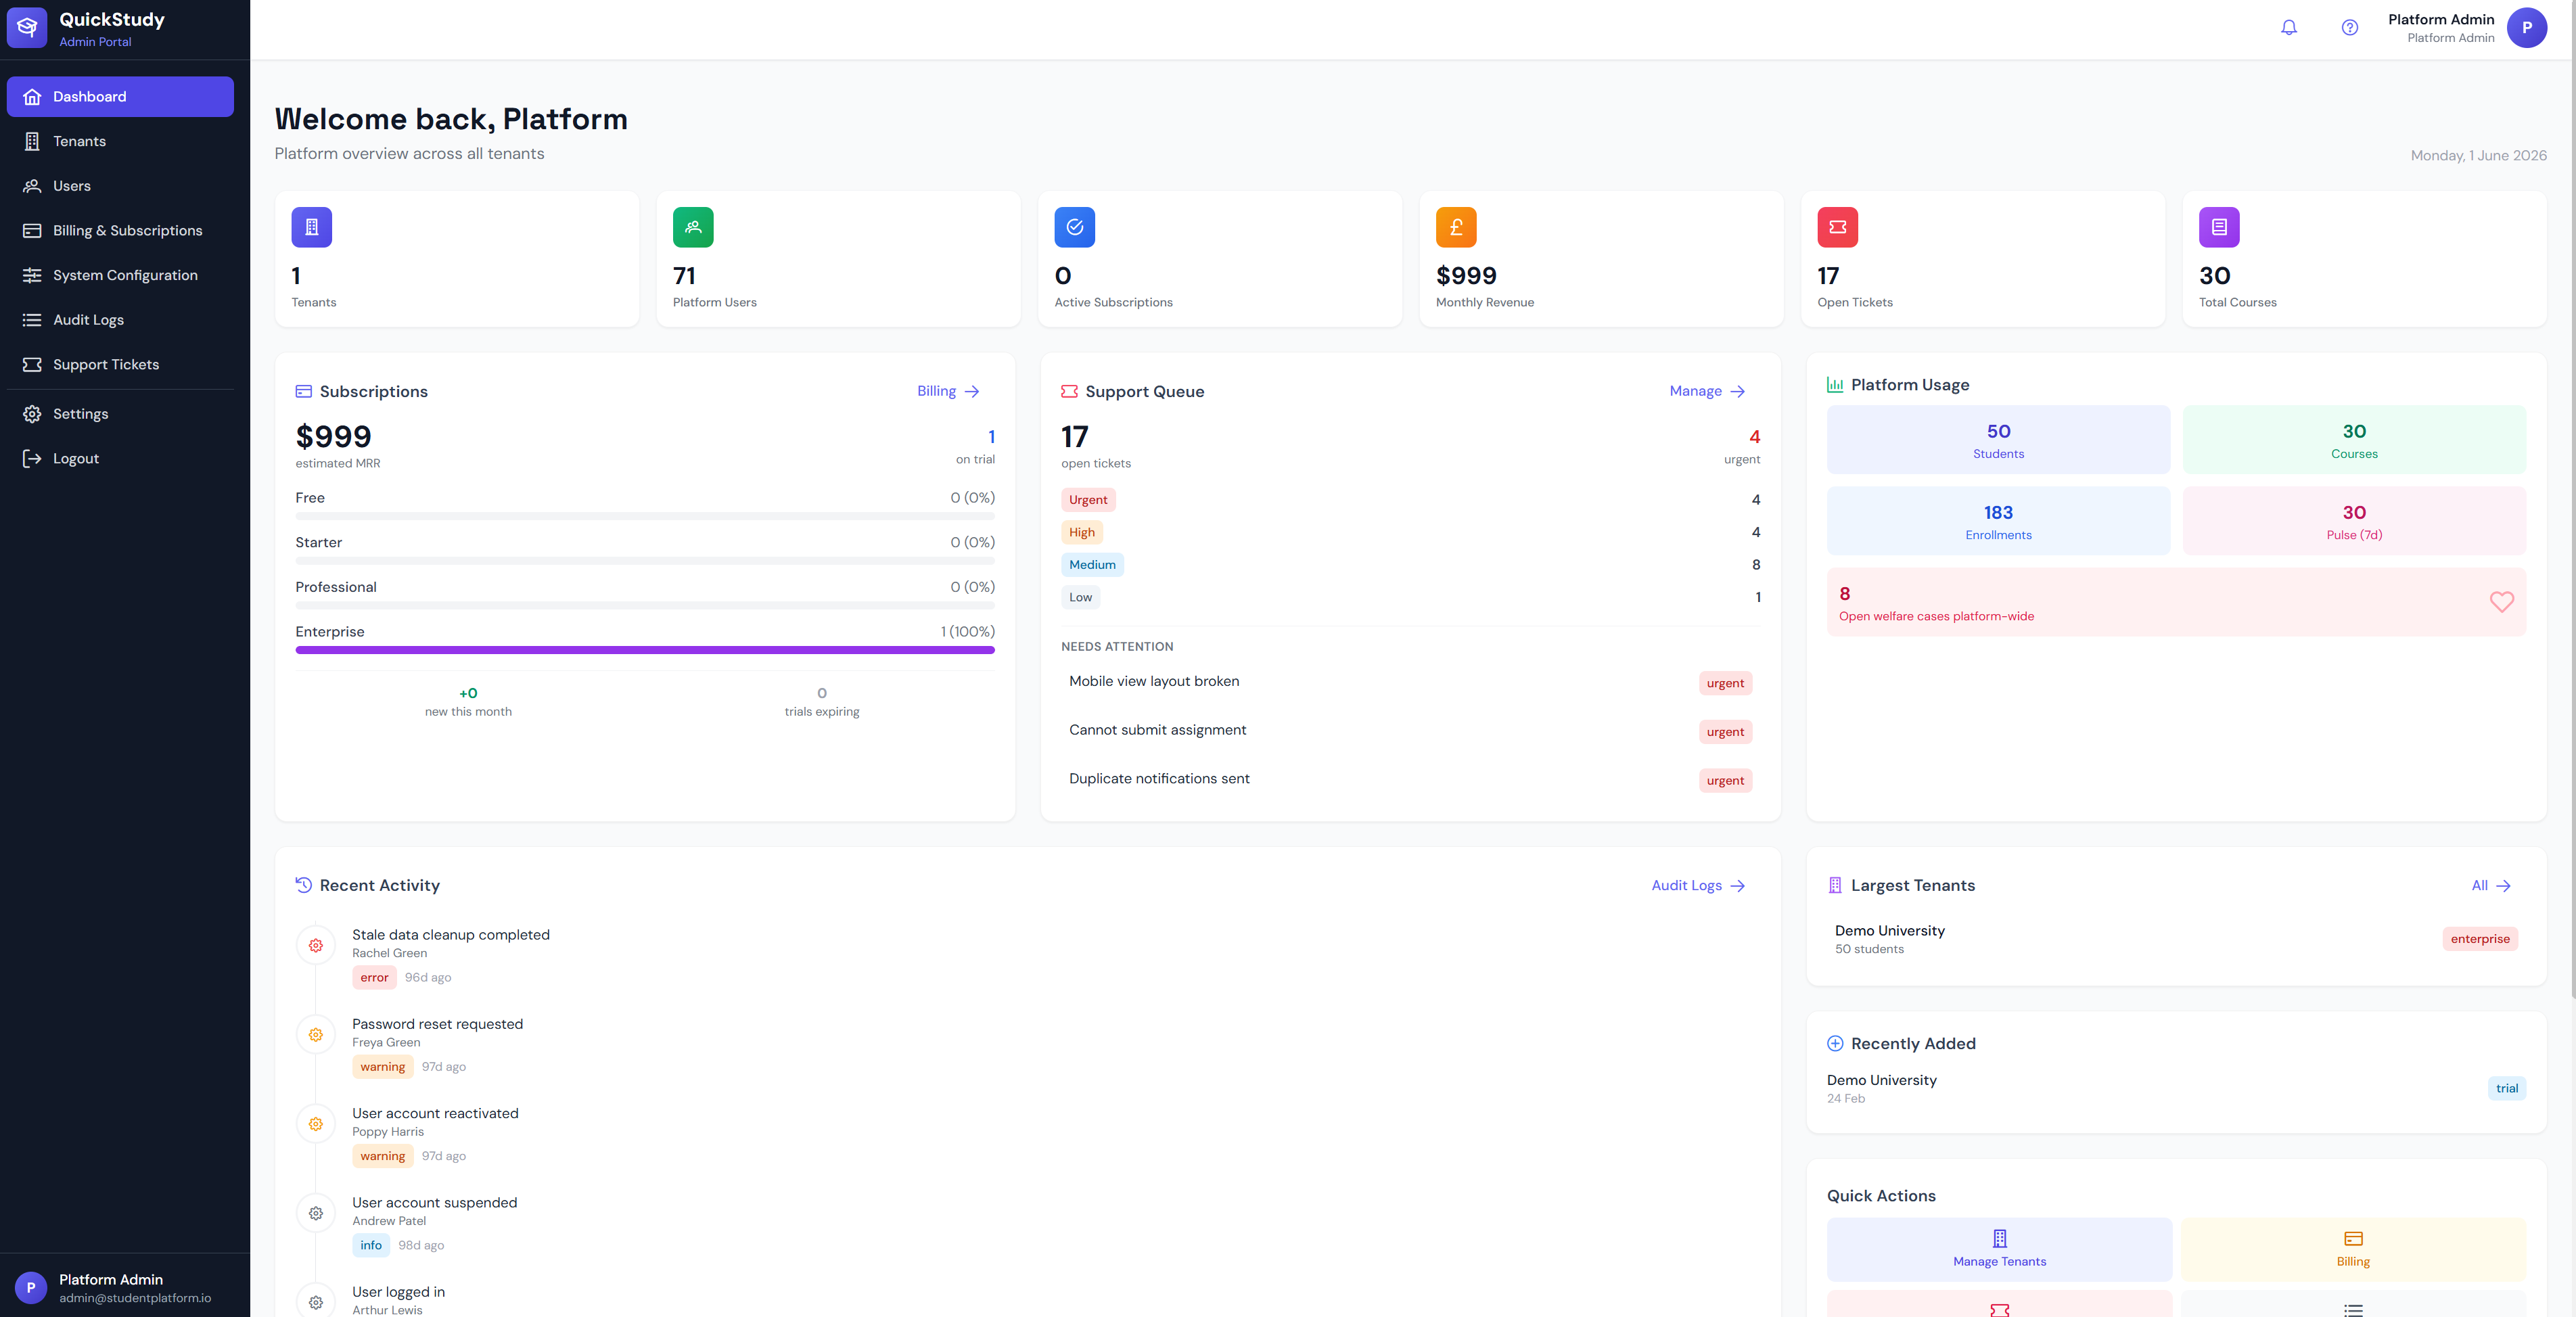Screen dimensions: 2576x1317
Task: Open the Duplicate notifications sent ticket
Action: pos(1411,779)
